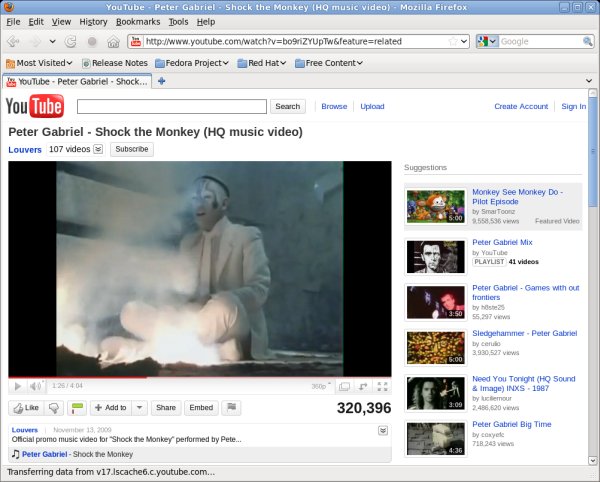
Task: Go to the home page icon
Action: click(x=113, y=41)
